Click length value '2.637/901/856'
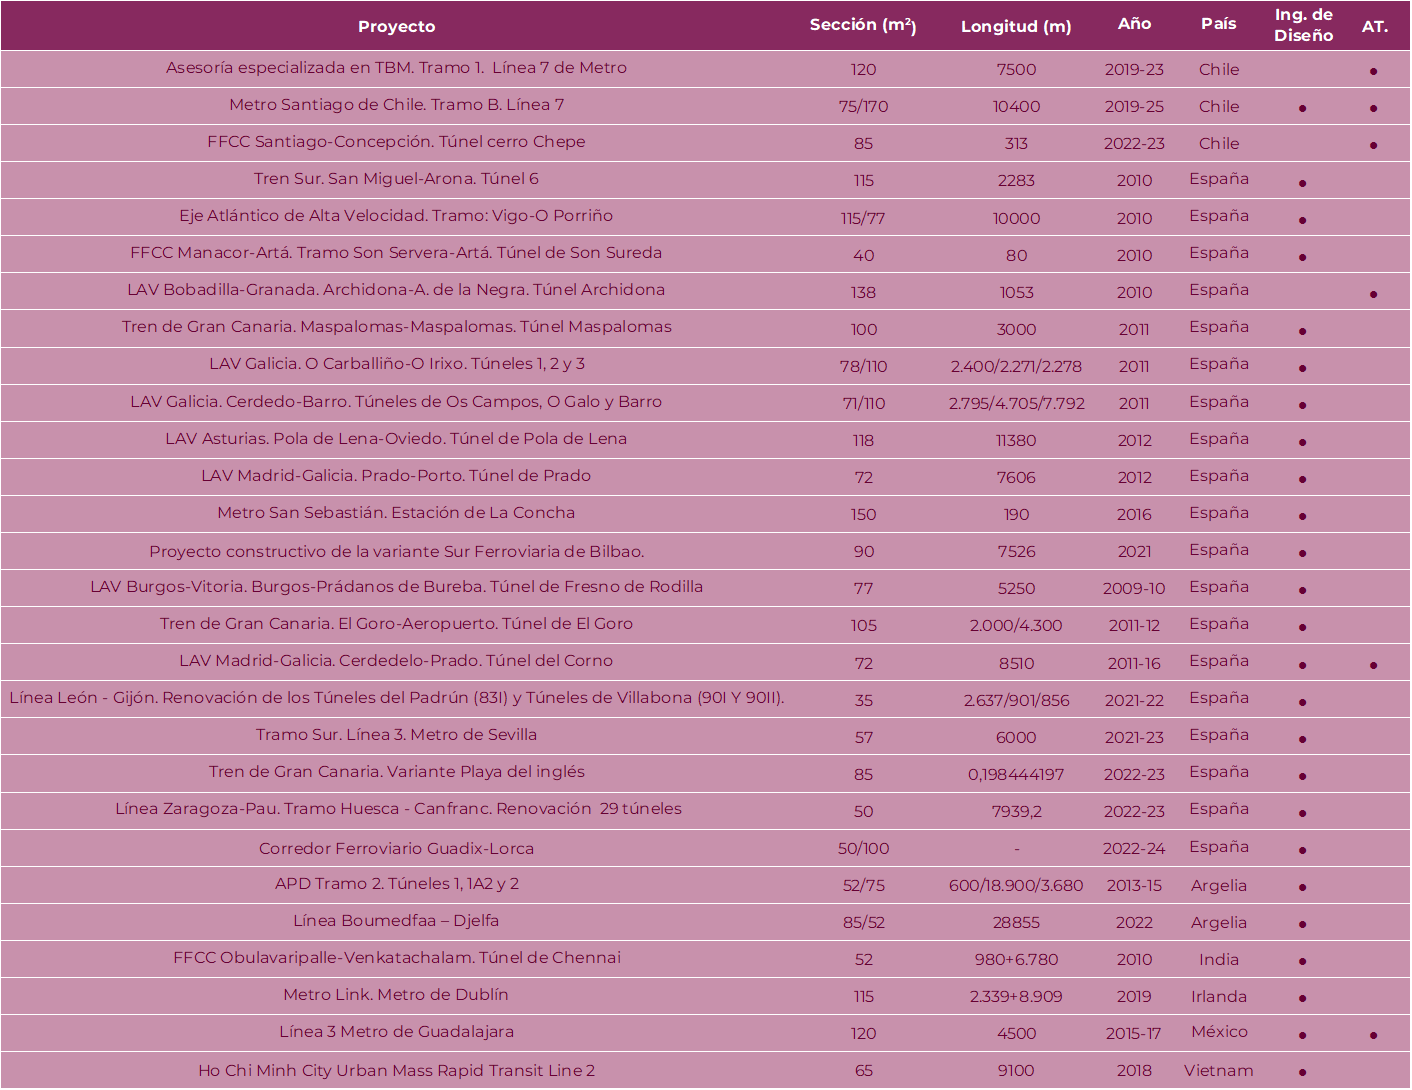The image size is (1412, 1090). (x=1016, y=701)
